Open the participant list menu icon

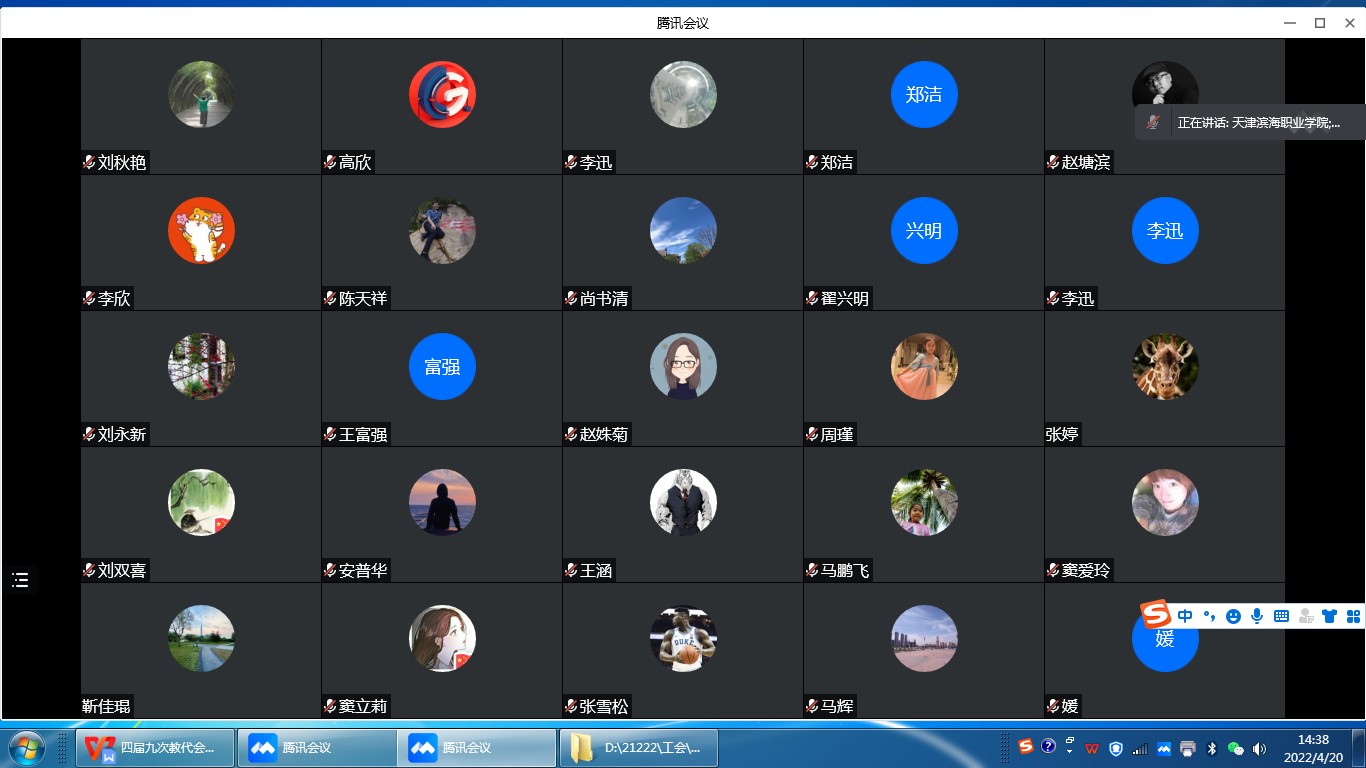click(x=20, y=580)
